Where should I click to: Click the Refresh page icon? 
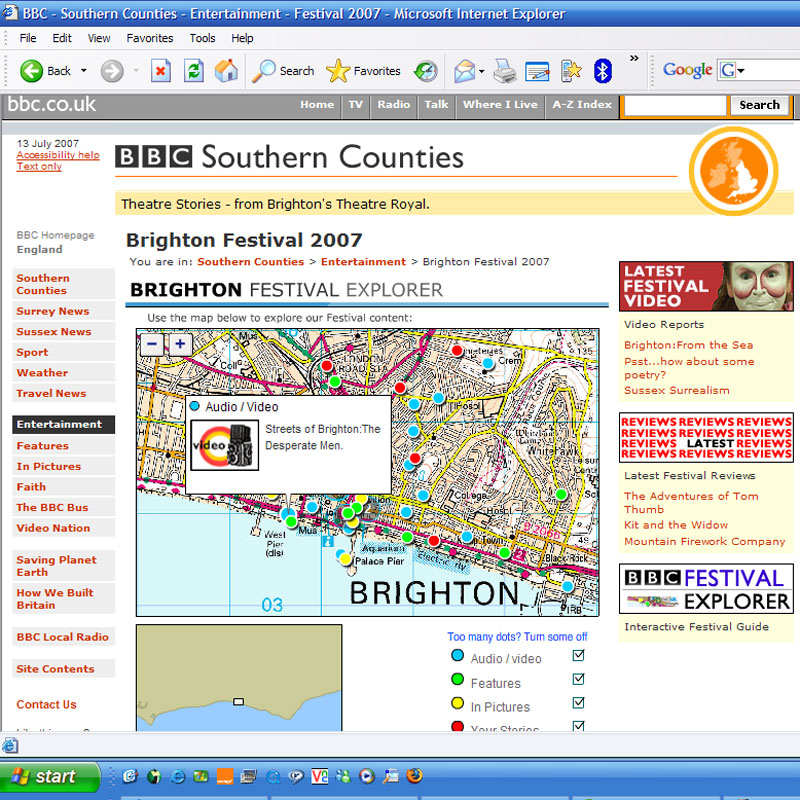194,71
